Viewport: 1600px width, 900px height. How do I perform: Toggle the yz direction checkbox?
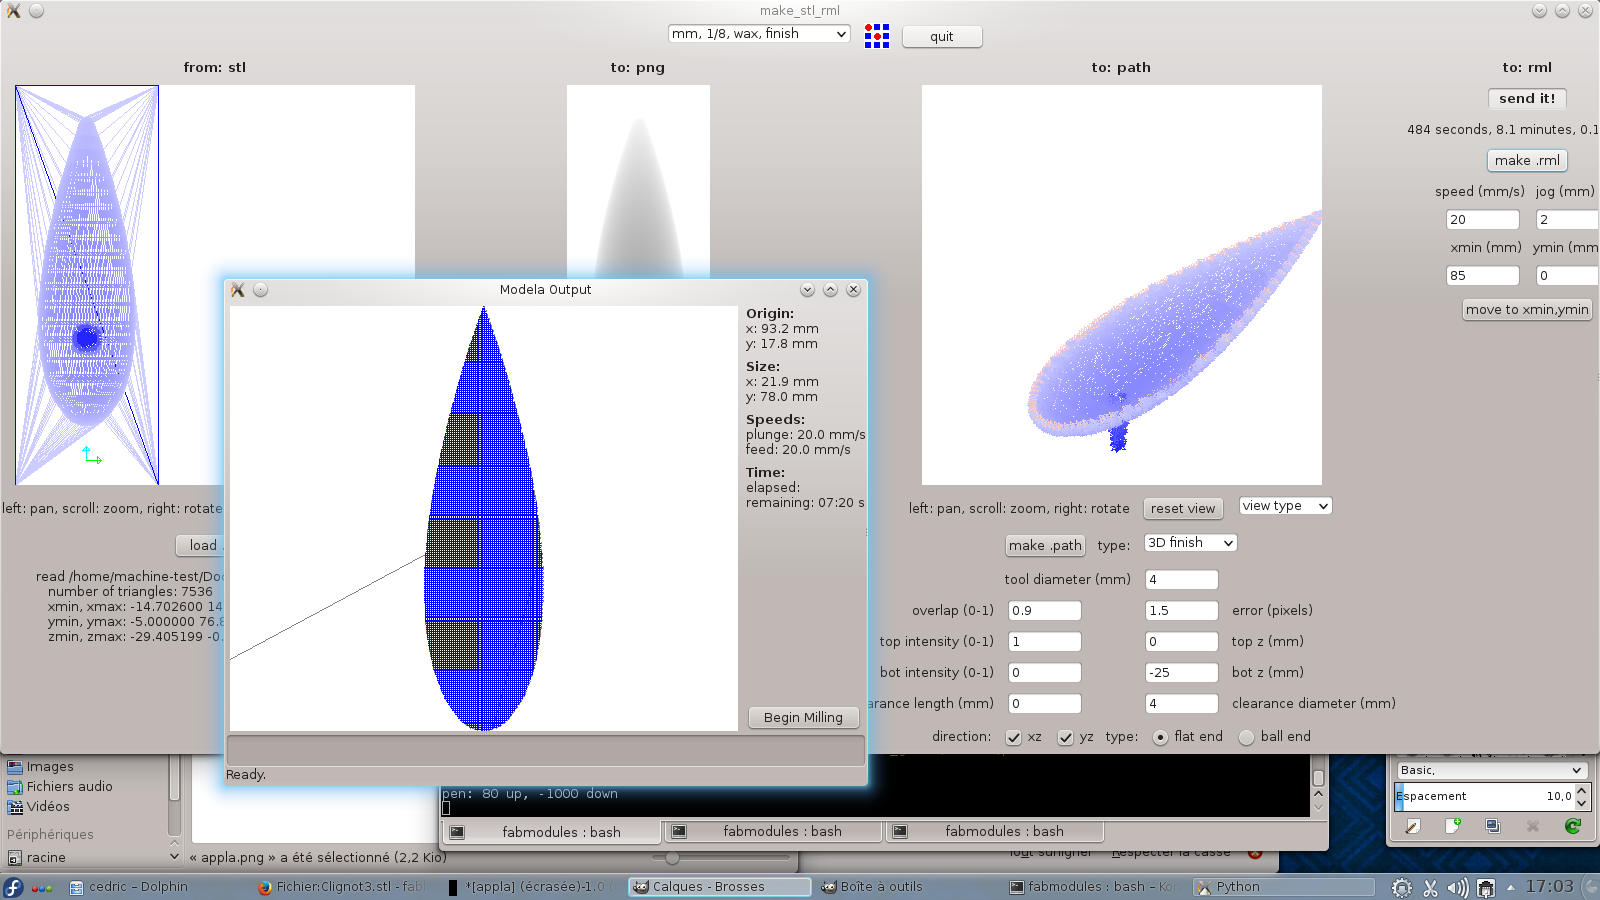[1066, 737]
